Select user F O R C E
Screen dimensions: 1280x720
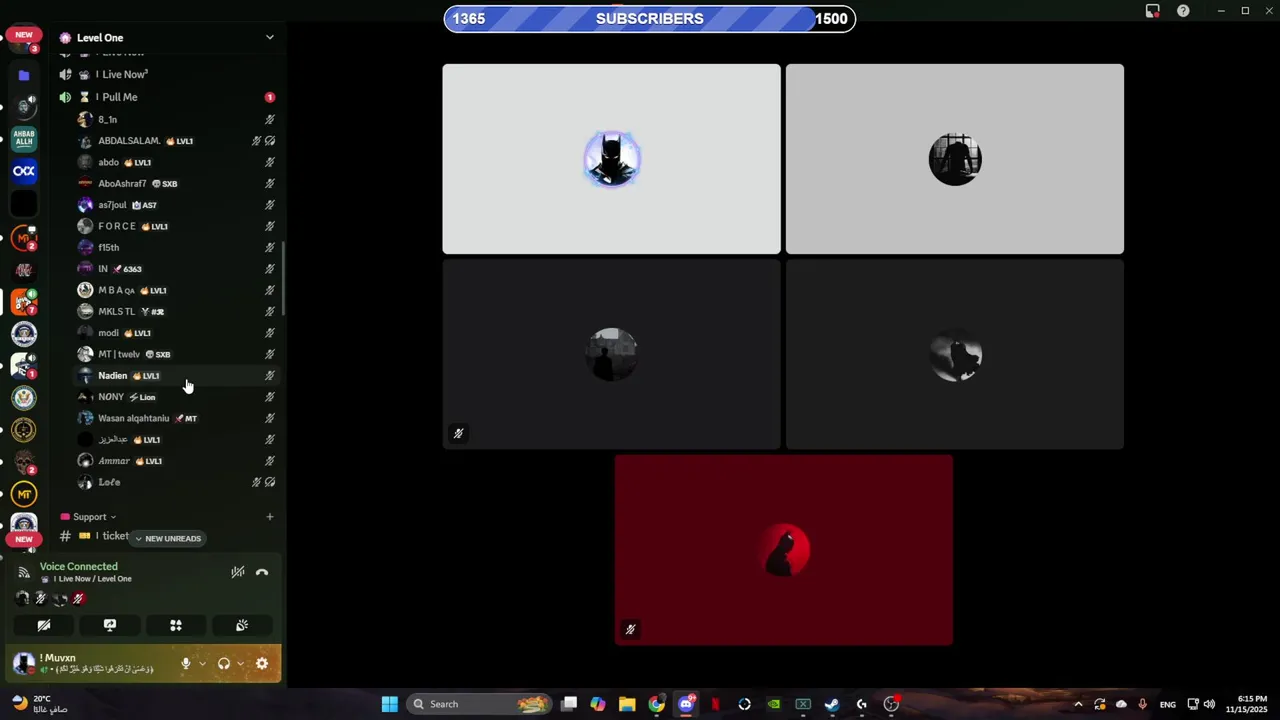click(x=176, y=226)
